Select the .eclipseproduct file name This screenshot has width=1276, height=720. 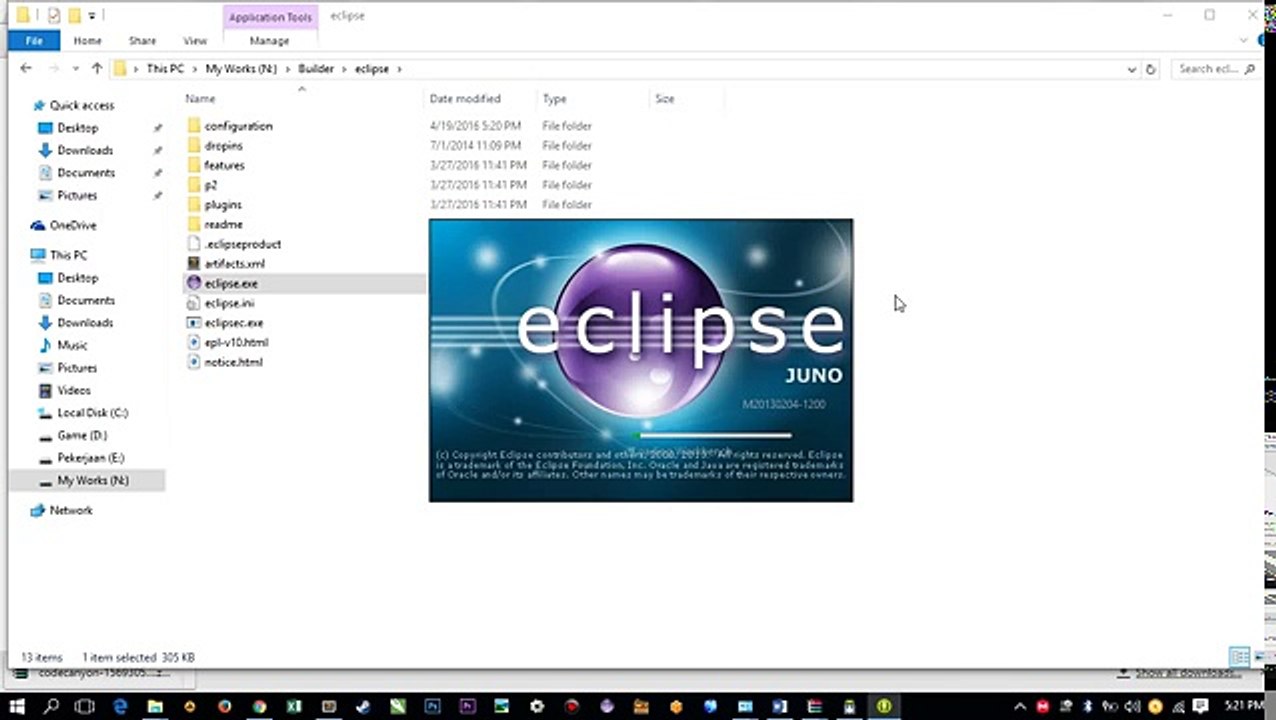pyautogui.click(x=243, y=244)
